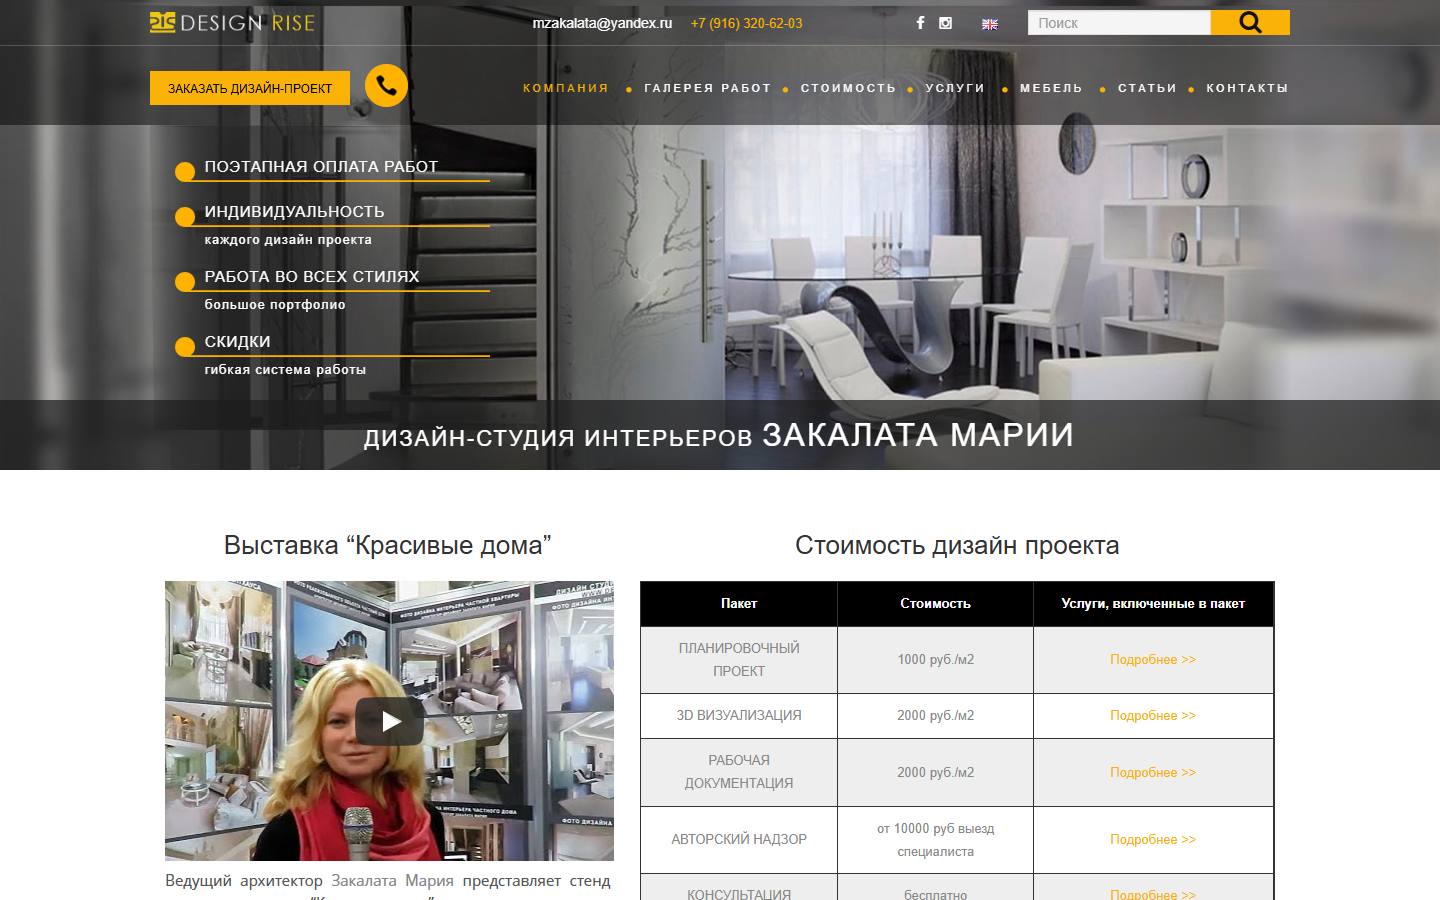The image size is (1440, 900).
Task: Click the 3D визуализация table cell
Action: (x=739, y=715)
